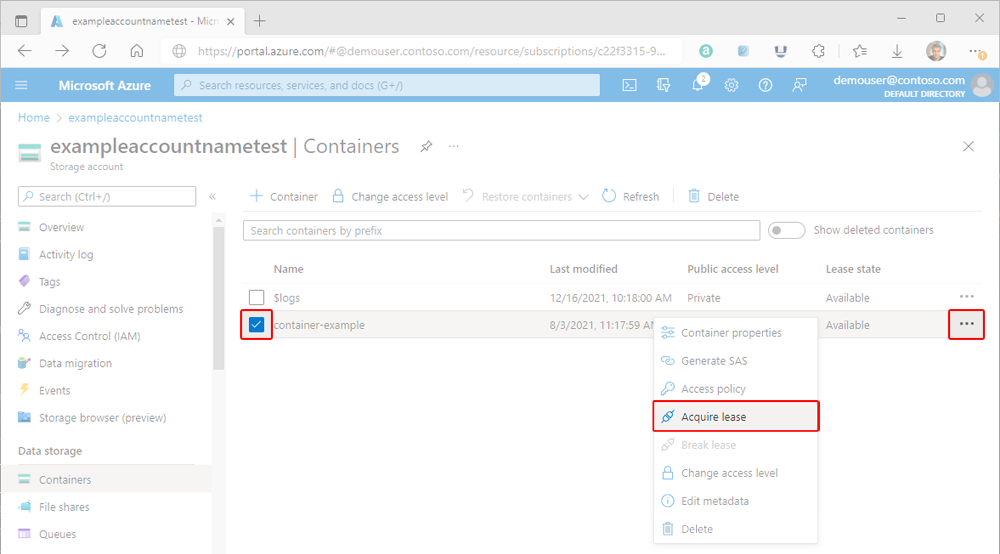Choose Delete in context menu

coord(735,529)
